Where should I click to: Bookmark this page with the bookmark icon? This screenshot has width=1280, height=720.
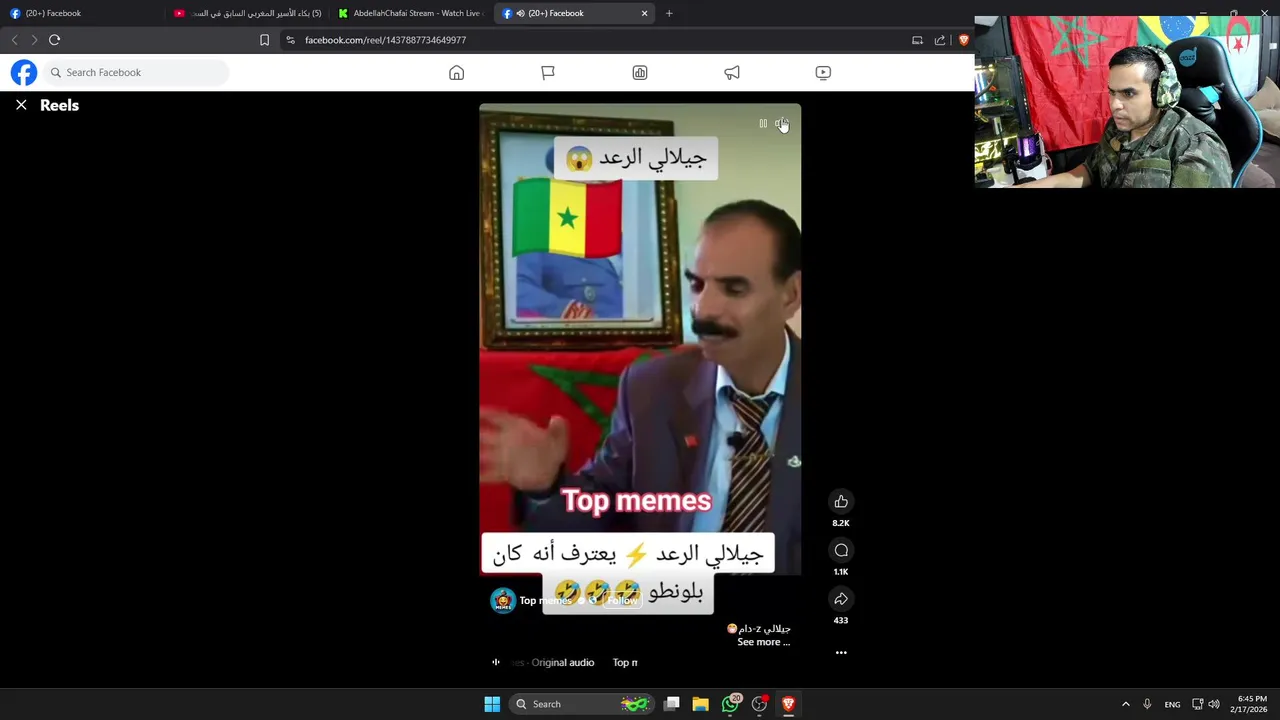pyautogui.click(x=264, y=40)
